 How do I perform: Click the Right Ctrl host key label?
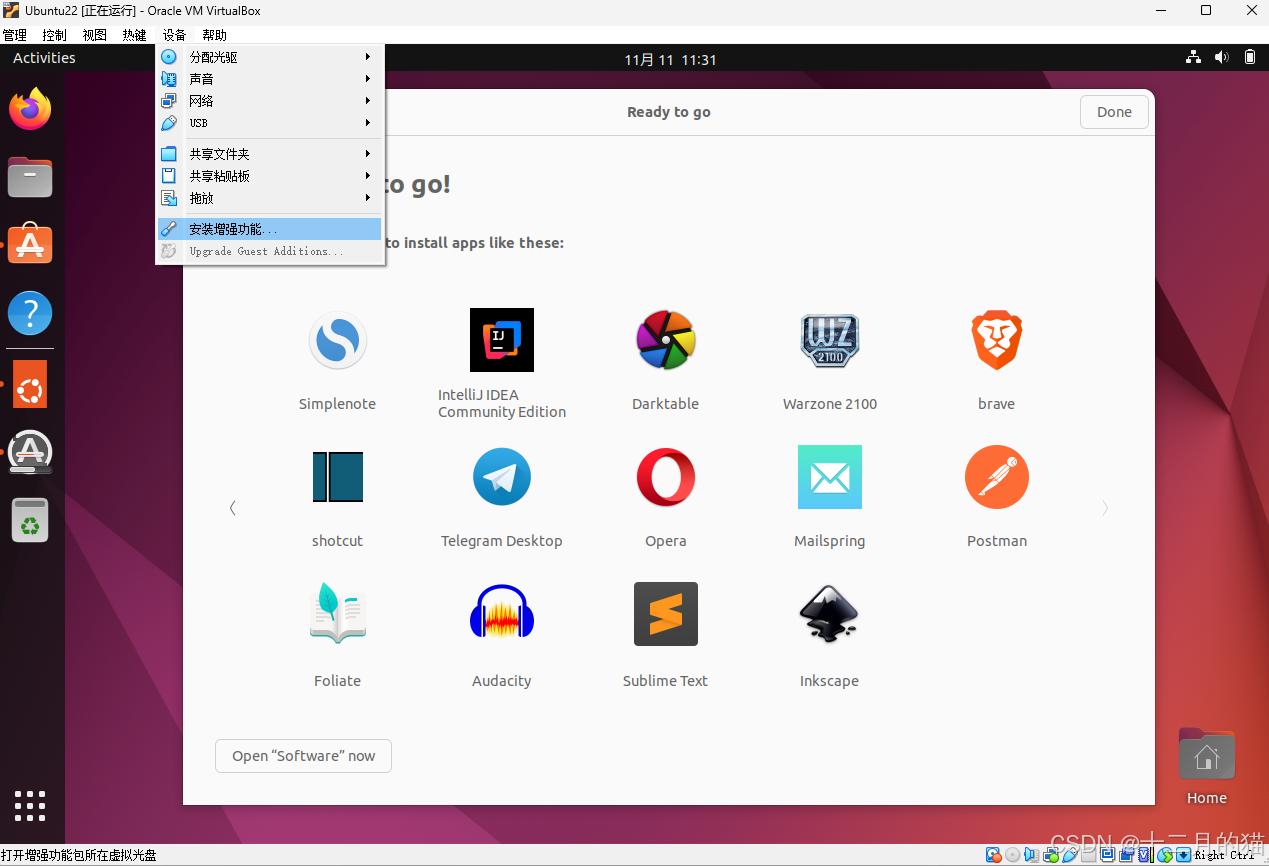pos(1224,855)
